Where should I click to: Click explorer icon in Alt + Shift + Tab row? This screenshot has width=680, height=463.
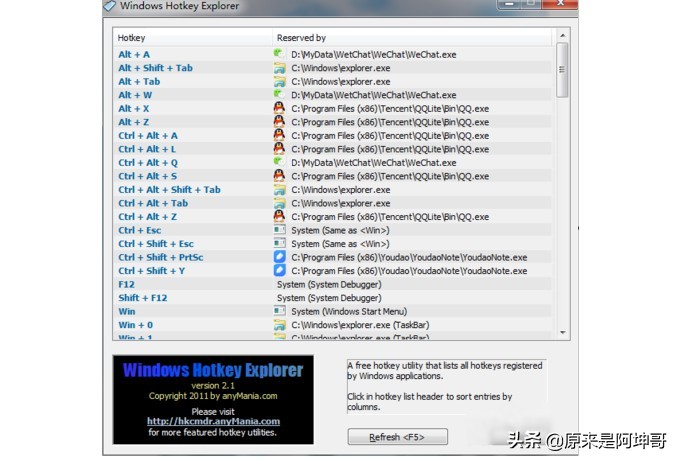coord(279,68)
